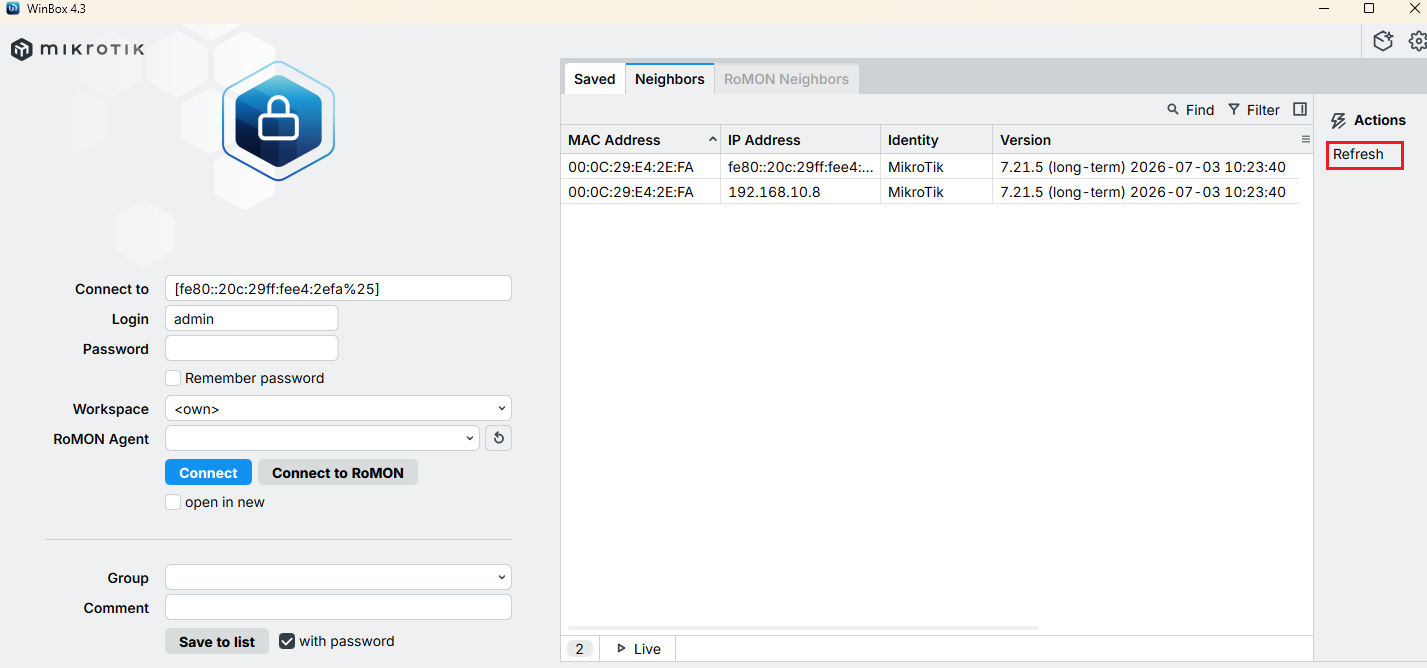Open the RoMON Neighbors tab
The height and width of the screenshot is (668, 1427).
click(x=786, y=79)
